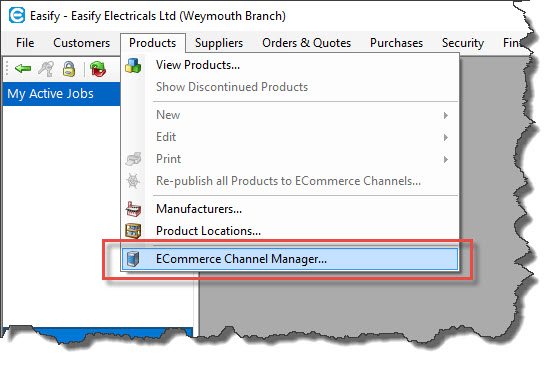Click the Easify app logo in title bar
Image resolution: width=558 pixels, height=368 pixels.
coord(17,16)
